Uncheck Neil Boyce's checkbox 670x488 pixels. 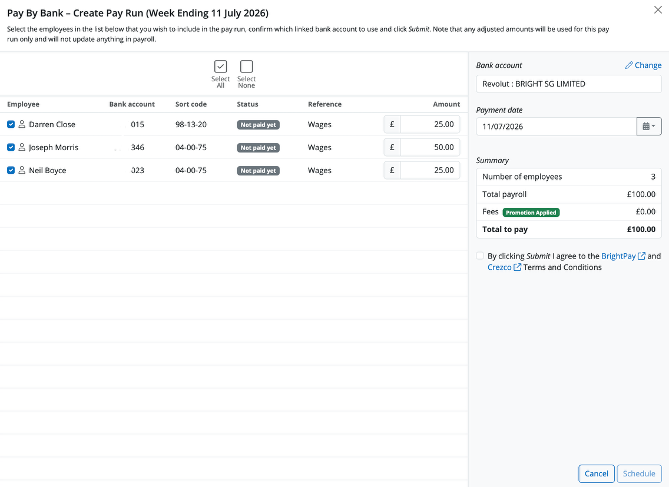pyautogui.click(x=11, y=170)
